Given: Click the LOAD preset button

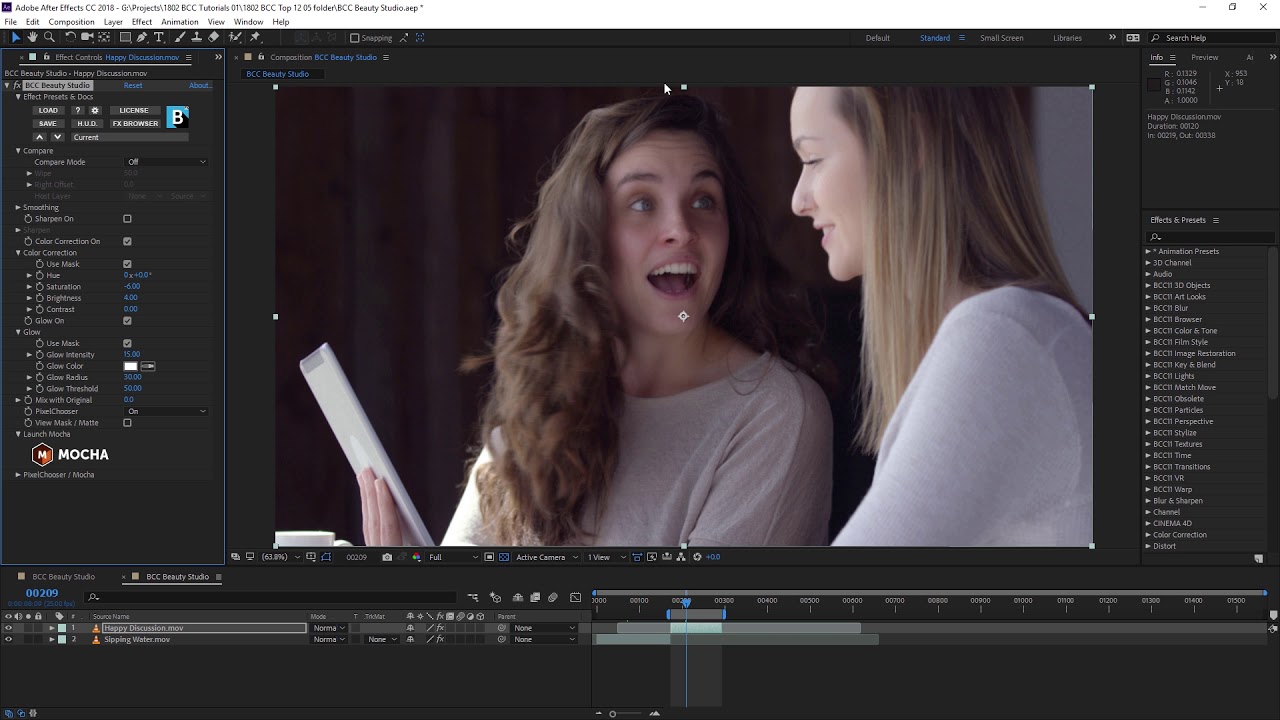Looking at the screenshot, I should click(48, 110).
